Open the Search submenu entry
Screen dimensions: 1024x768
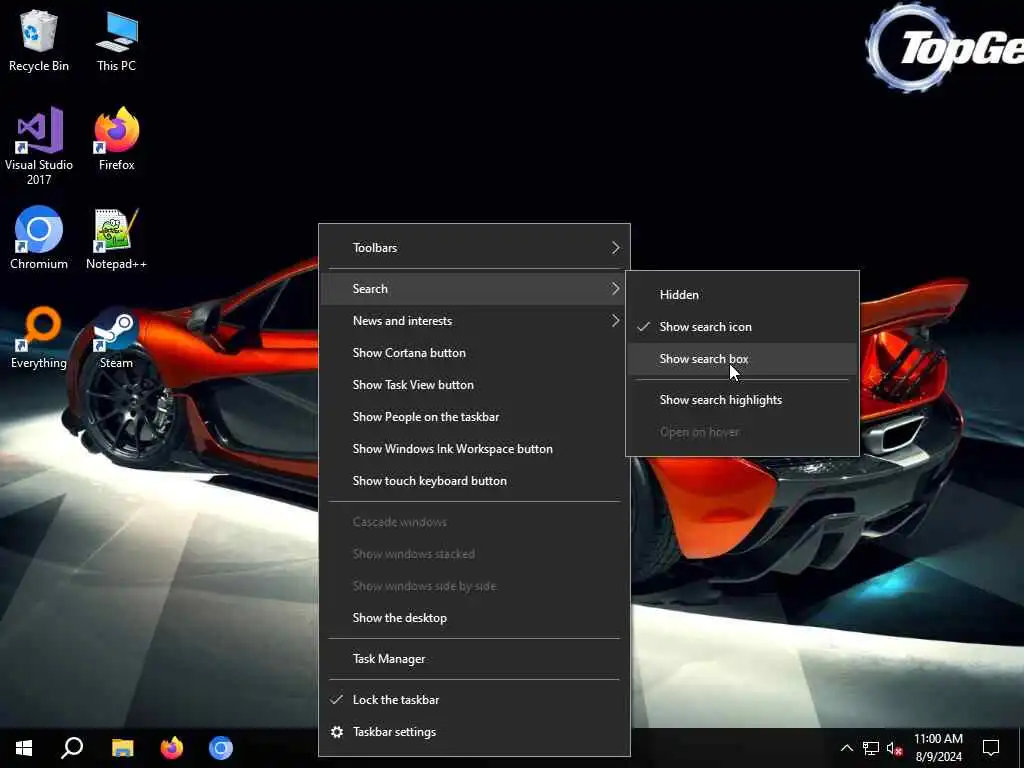click(474, 289)
